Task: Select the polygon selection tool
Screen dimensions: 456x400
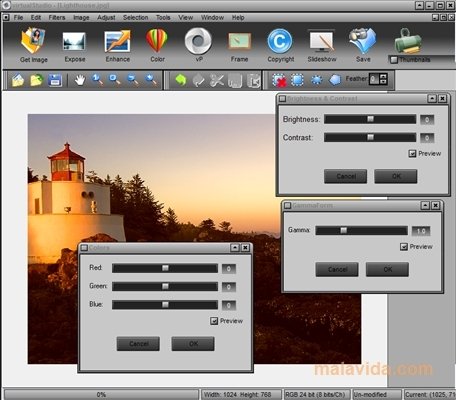Action: pos(335,80)
